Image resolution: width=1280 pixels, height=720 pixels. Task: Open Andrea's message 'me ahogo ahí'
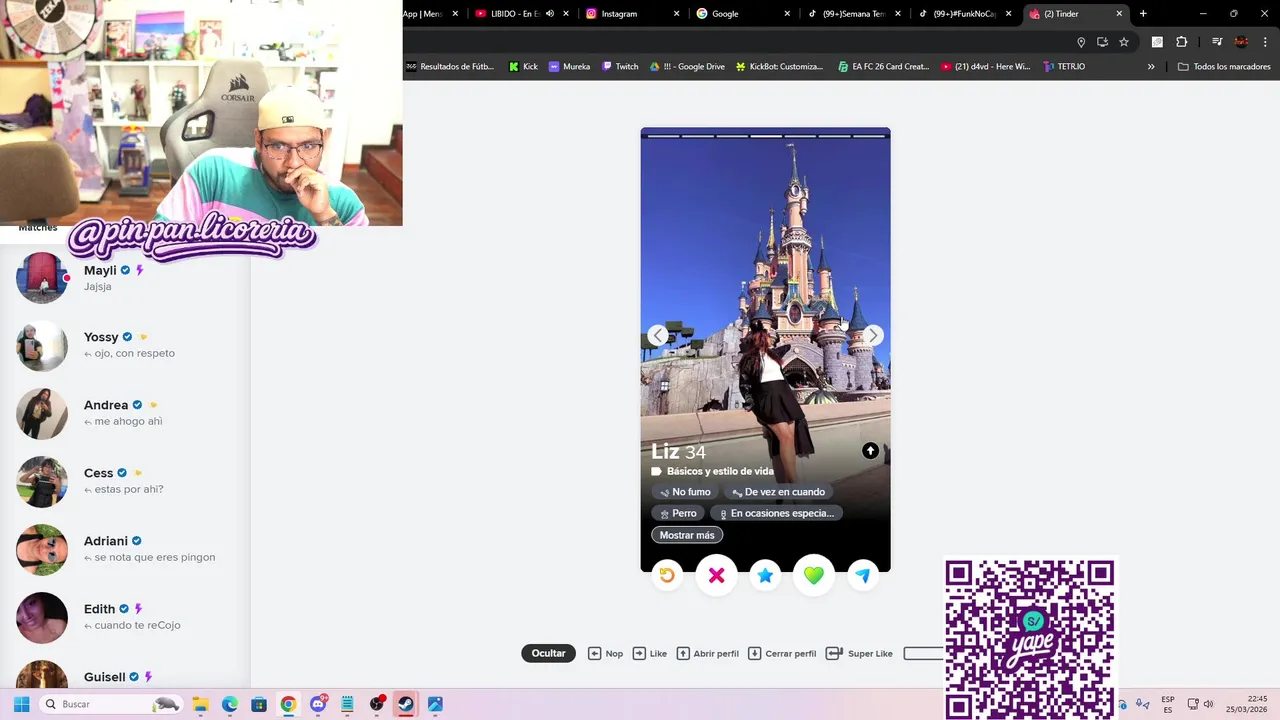125,414
